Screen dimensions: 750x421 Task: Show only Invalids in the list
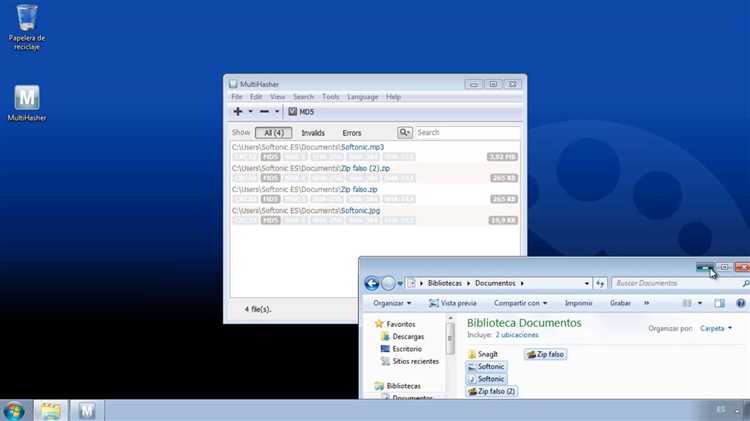click(313, 133)
